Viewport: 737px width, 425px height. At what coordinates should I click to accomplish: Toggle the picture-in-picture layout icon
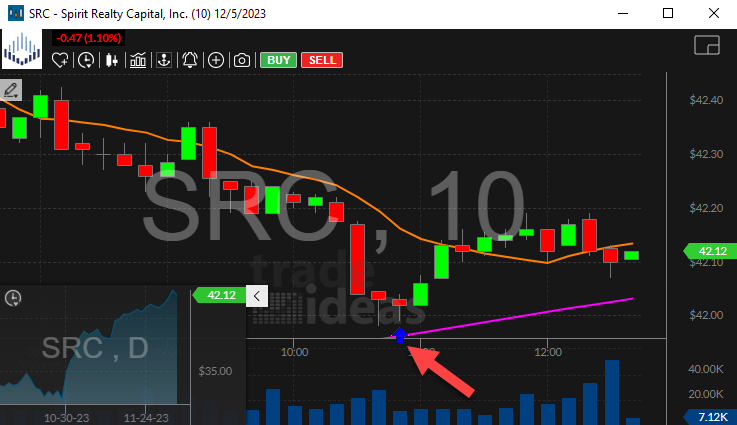coord(707,45)
